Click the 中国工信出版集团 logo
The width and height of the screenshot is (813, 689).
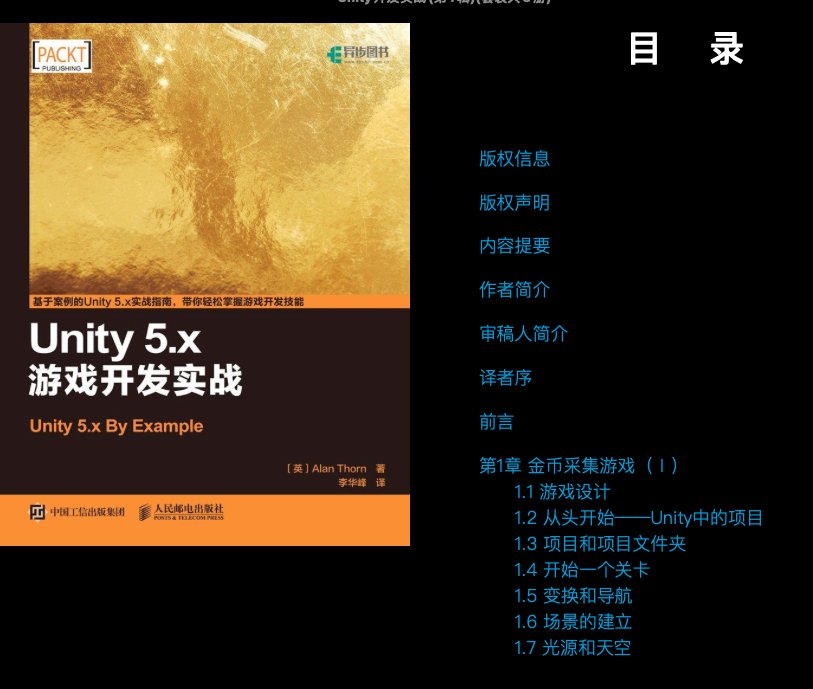(x=77, y=512)
